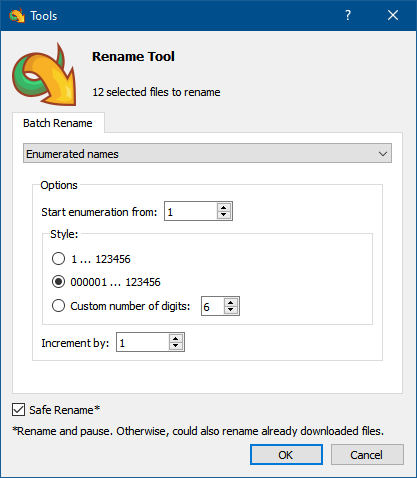Increase the custom number of digits
Image resolution: width=417 pixels, height=478 pixels.
point(231,302)
